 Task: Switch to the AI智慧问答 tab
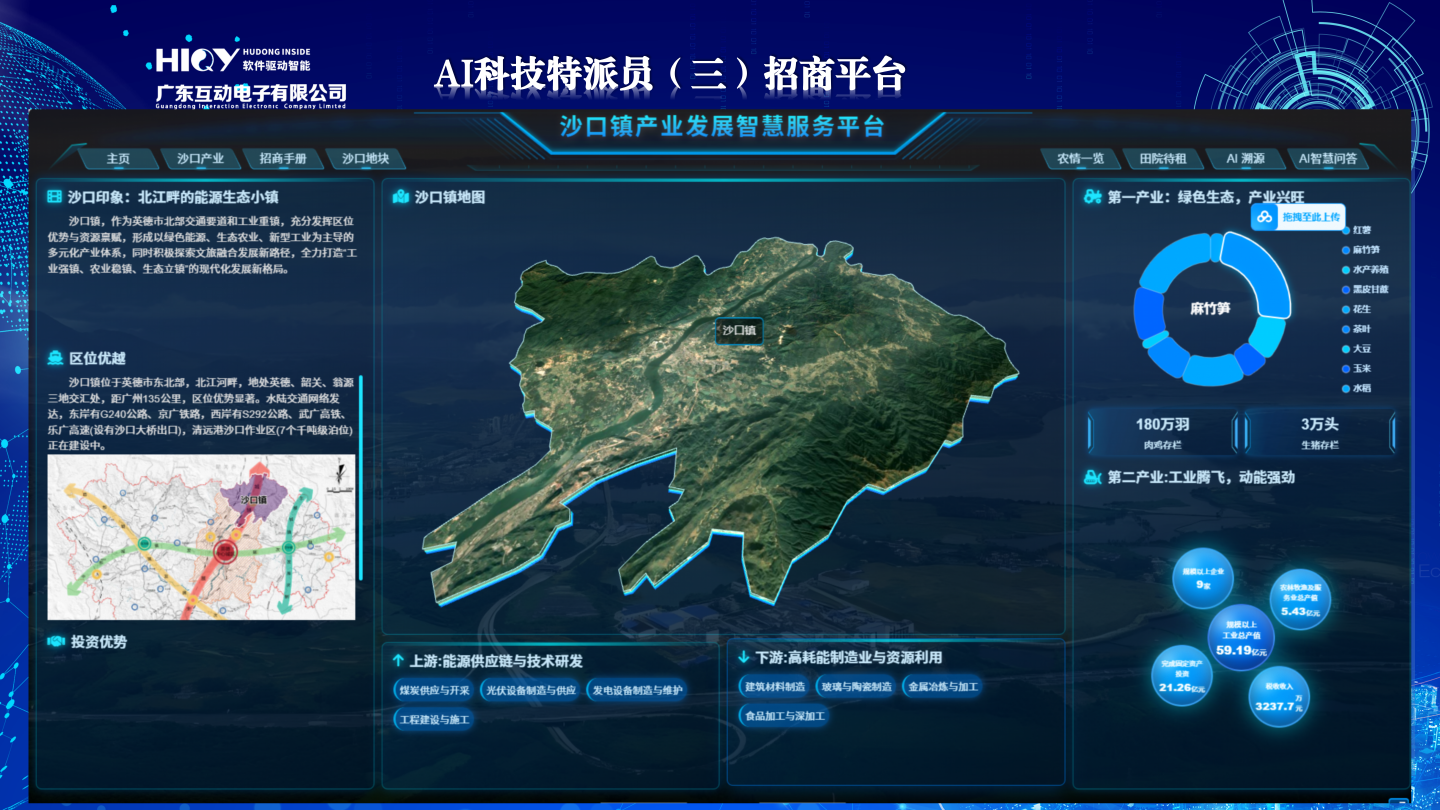click(1327, 158)
